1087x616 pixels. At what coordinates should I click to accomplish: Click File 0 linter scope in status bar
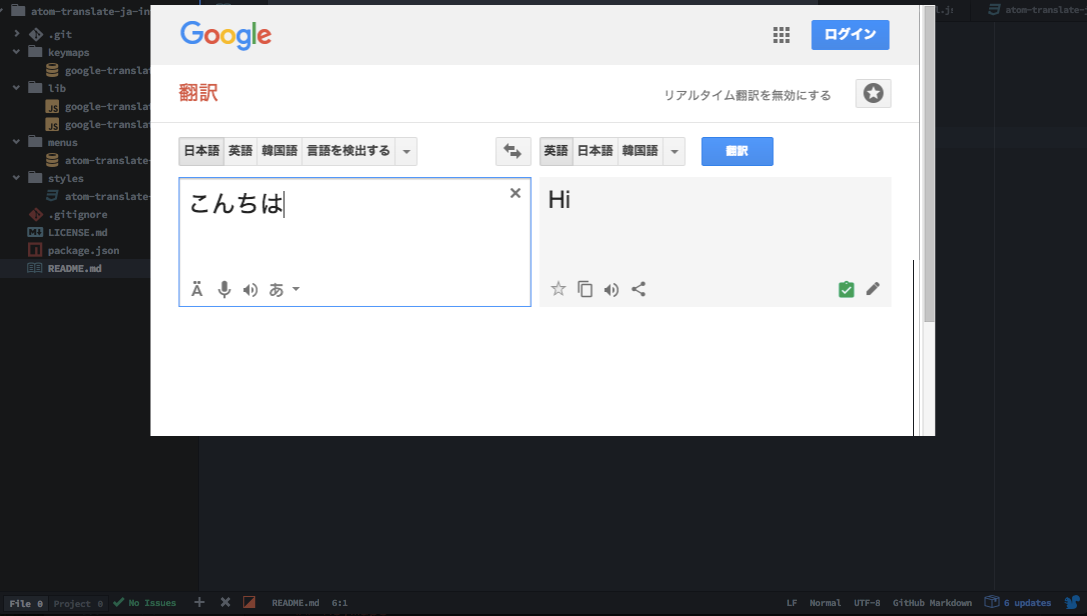point(26,604)
